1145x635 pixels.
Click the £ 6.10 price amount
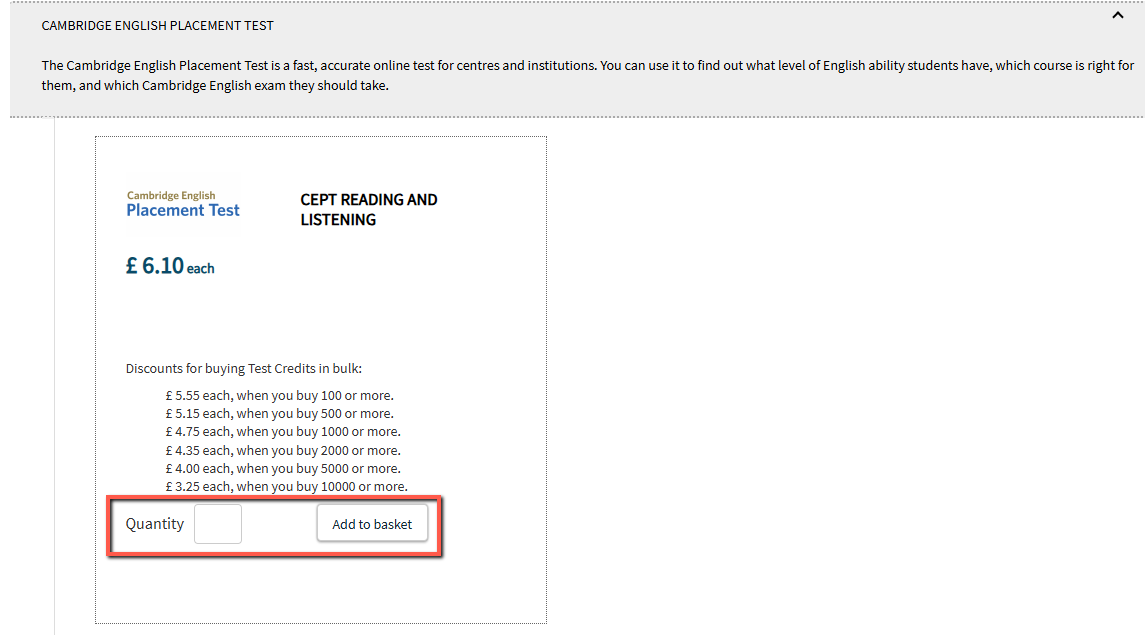pos(155,266)
